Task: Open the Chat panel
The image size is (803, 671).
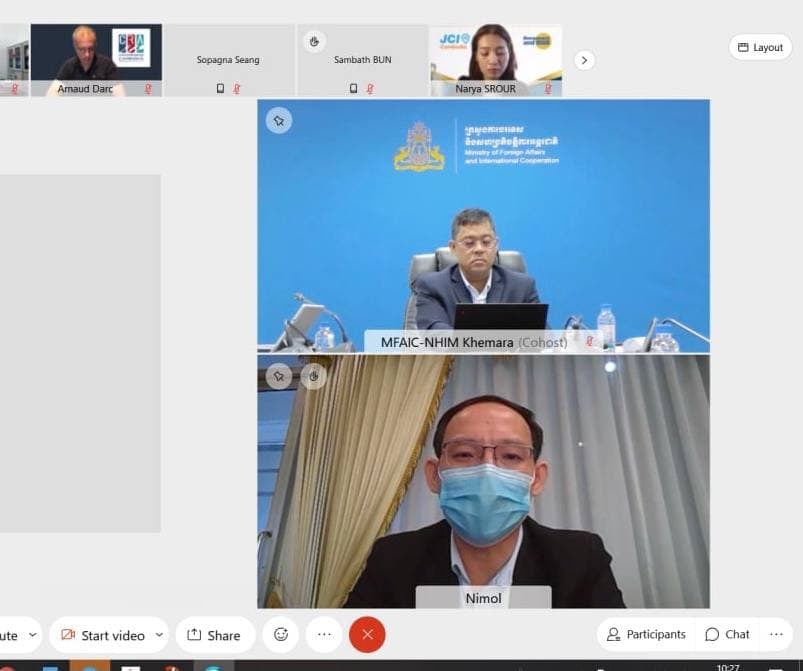Action: 727,634
